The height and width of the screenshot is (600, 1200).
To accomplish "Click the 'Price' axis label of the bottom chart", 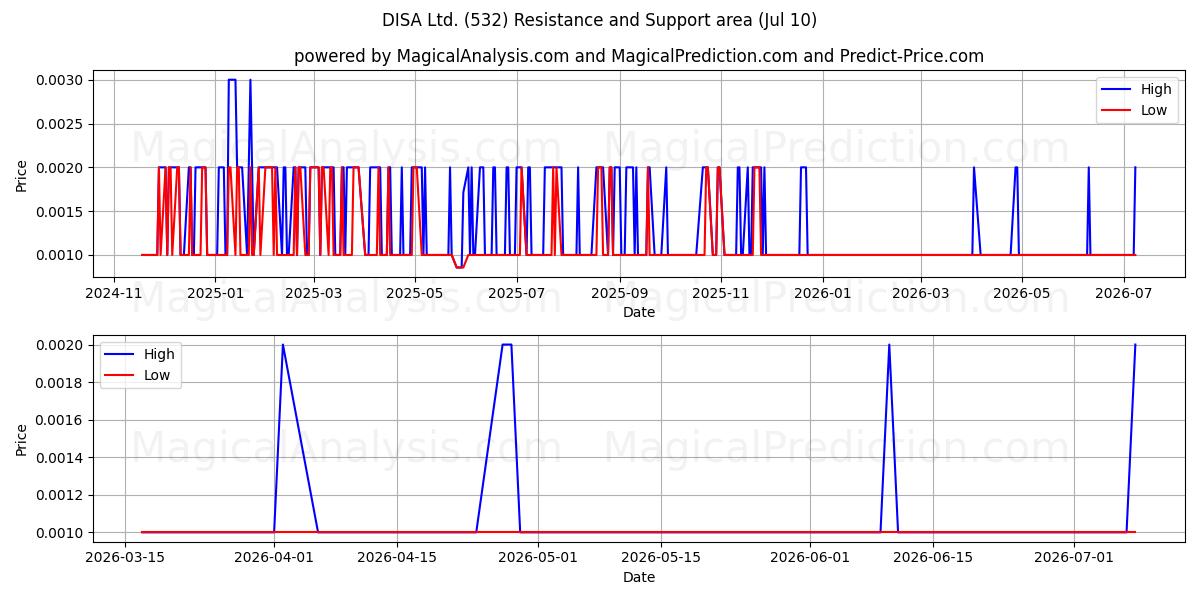I will (x=22, y=439).
